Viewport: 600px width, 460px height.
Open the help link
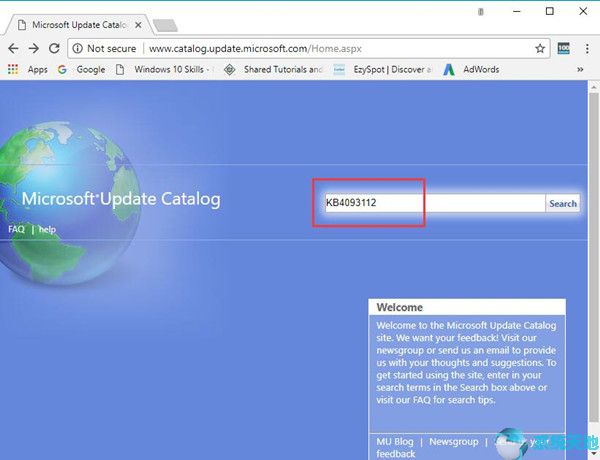(47, 229)
